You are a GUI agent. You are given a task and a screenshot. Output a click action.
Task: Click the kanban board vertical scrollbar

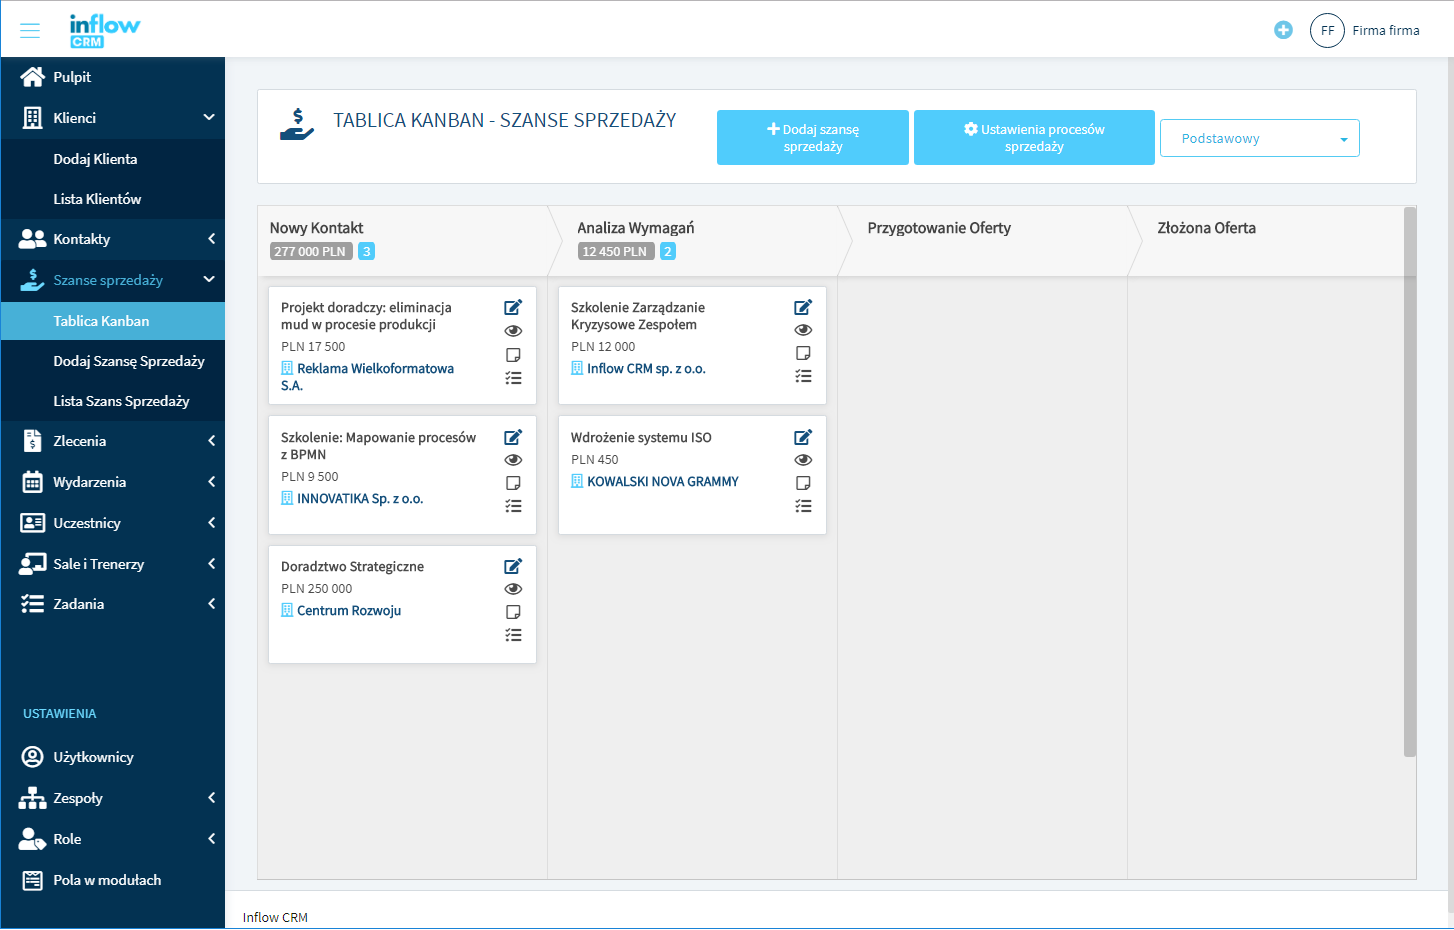tap(1410, 480)
